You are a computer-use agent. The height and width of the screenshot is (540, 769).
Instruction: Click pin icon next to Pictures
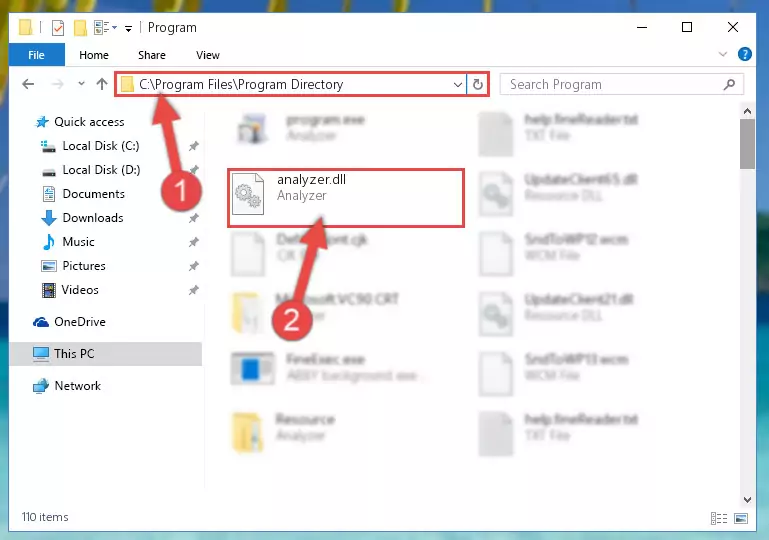click(194, 266)
